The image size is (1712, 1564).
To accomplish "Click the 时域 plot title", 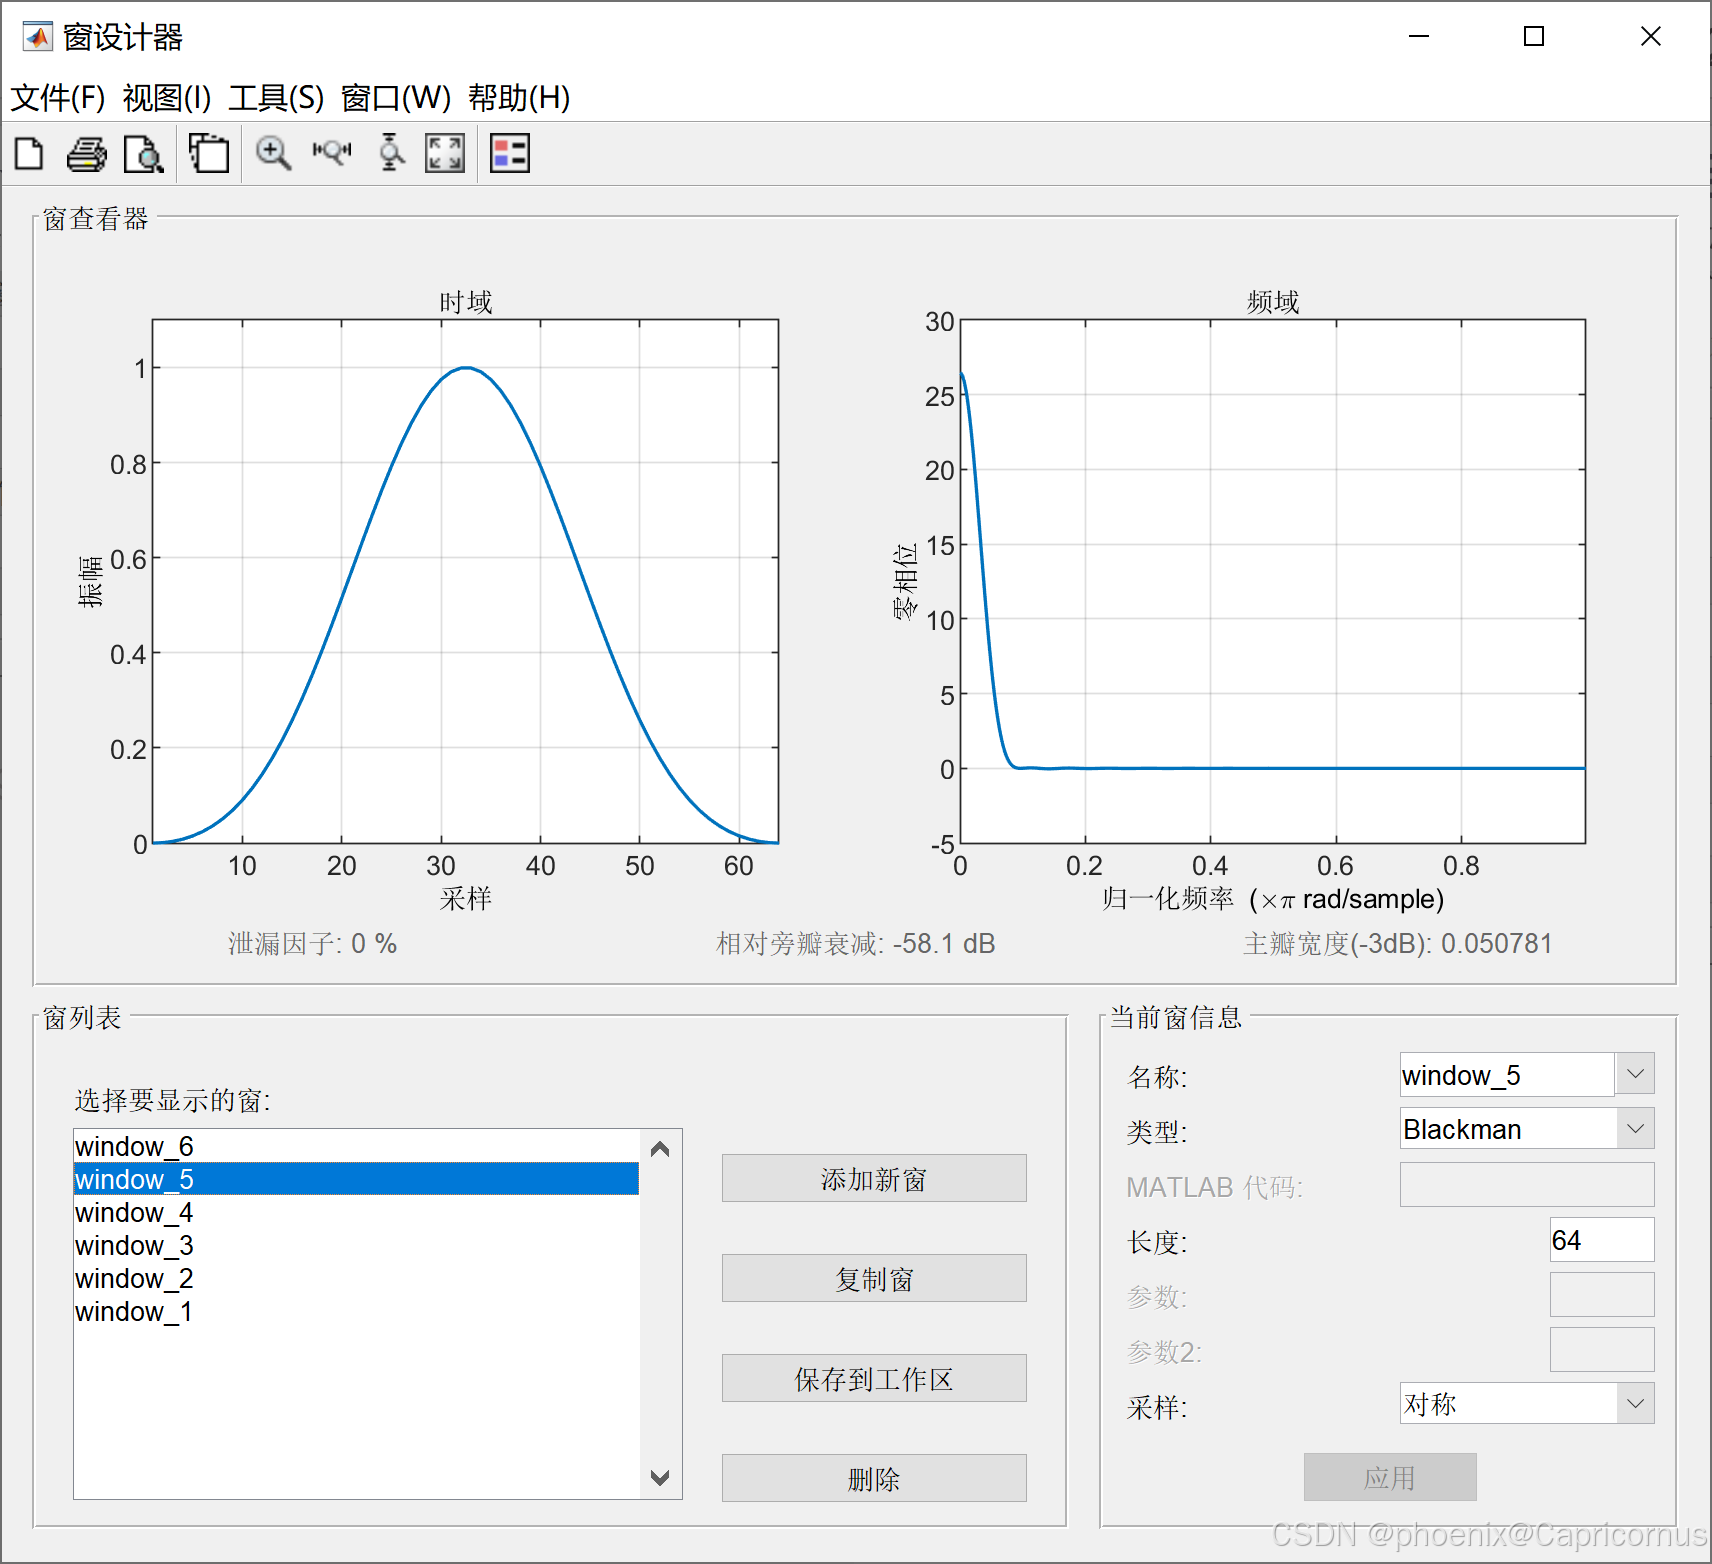I will point(466,301).
